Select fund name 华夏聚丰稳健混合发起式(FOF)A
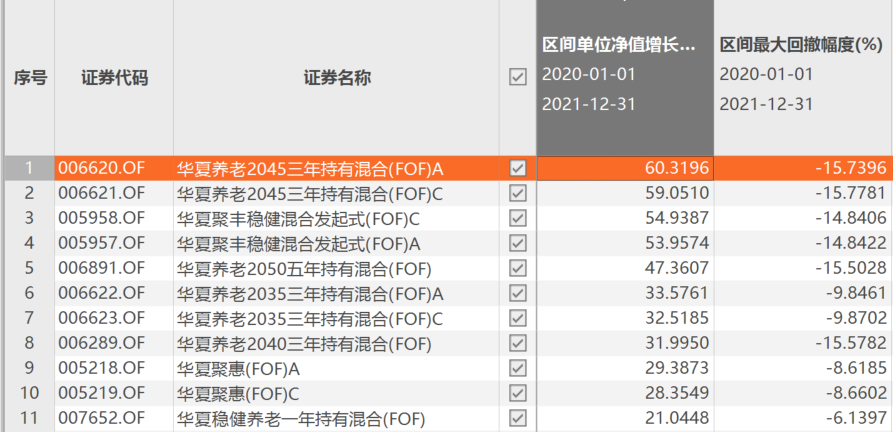 point(298,244)
